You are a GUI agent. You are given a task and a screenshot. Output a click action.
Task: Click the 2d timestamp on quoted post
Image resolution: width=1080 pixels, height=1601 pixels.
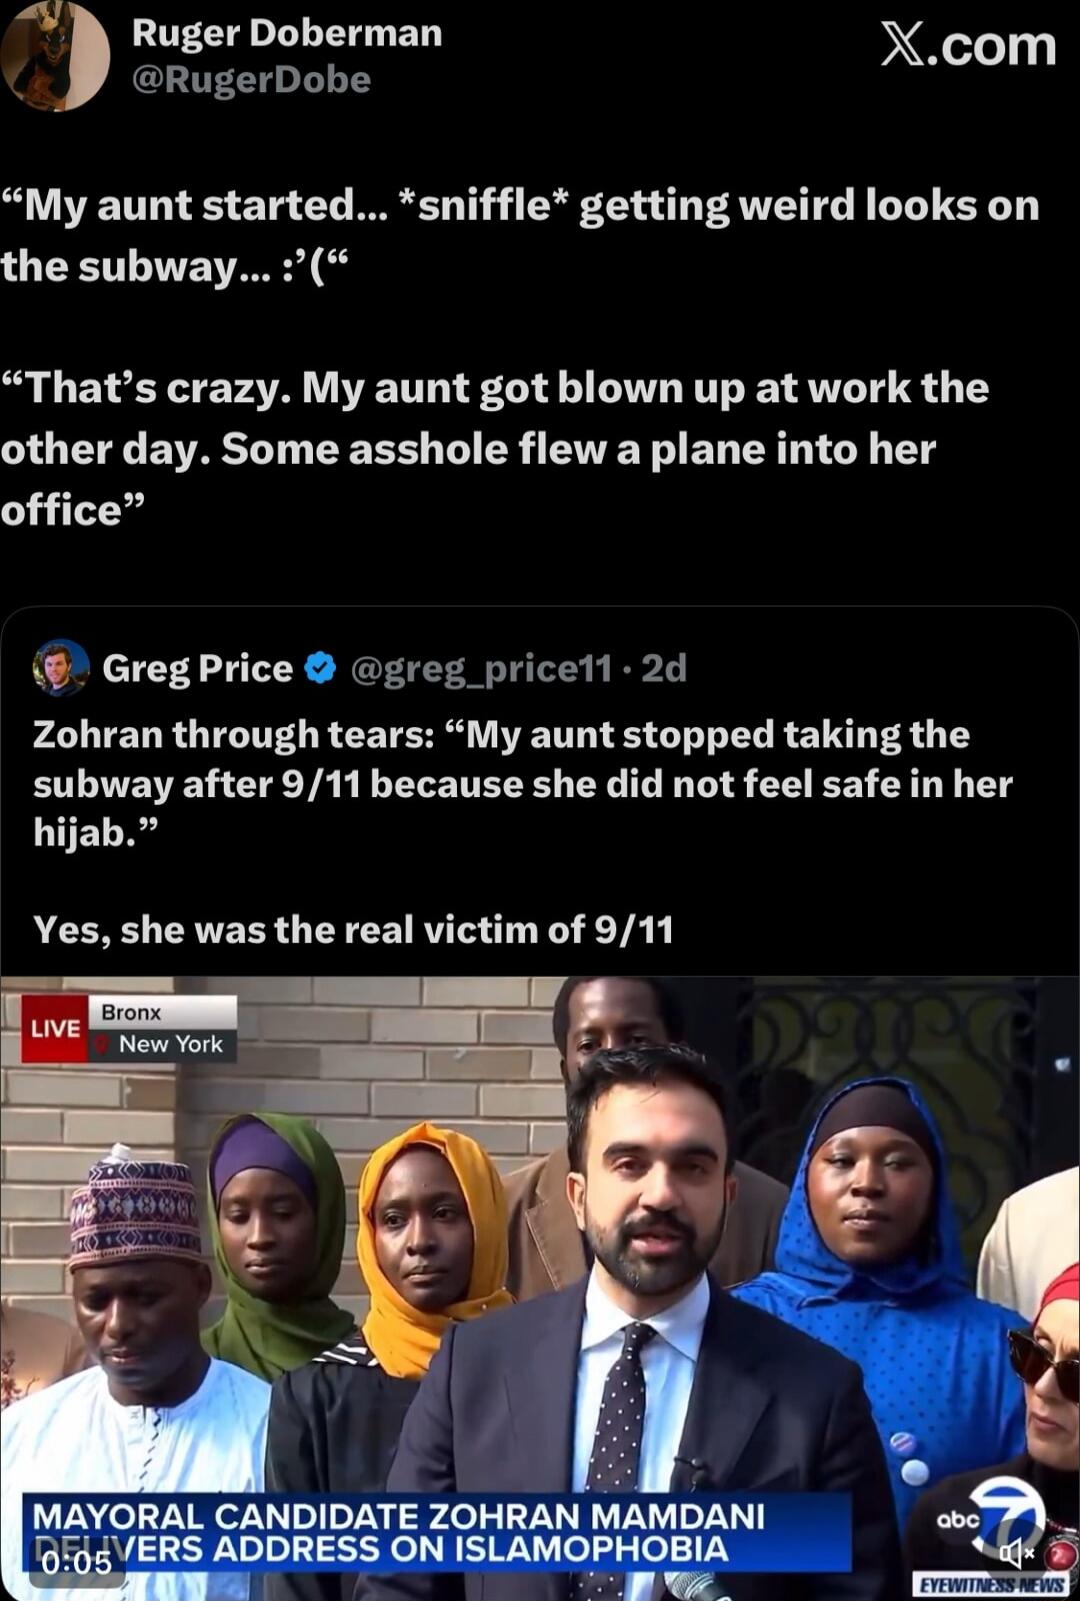tap(664, 668)
